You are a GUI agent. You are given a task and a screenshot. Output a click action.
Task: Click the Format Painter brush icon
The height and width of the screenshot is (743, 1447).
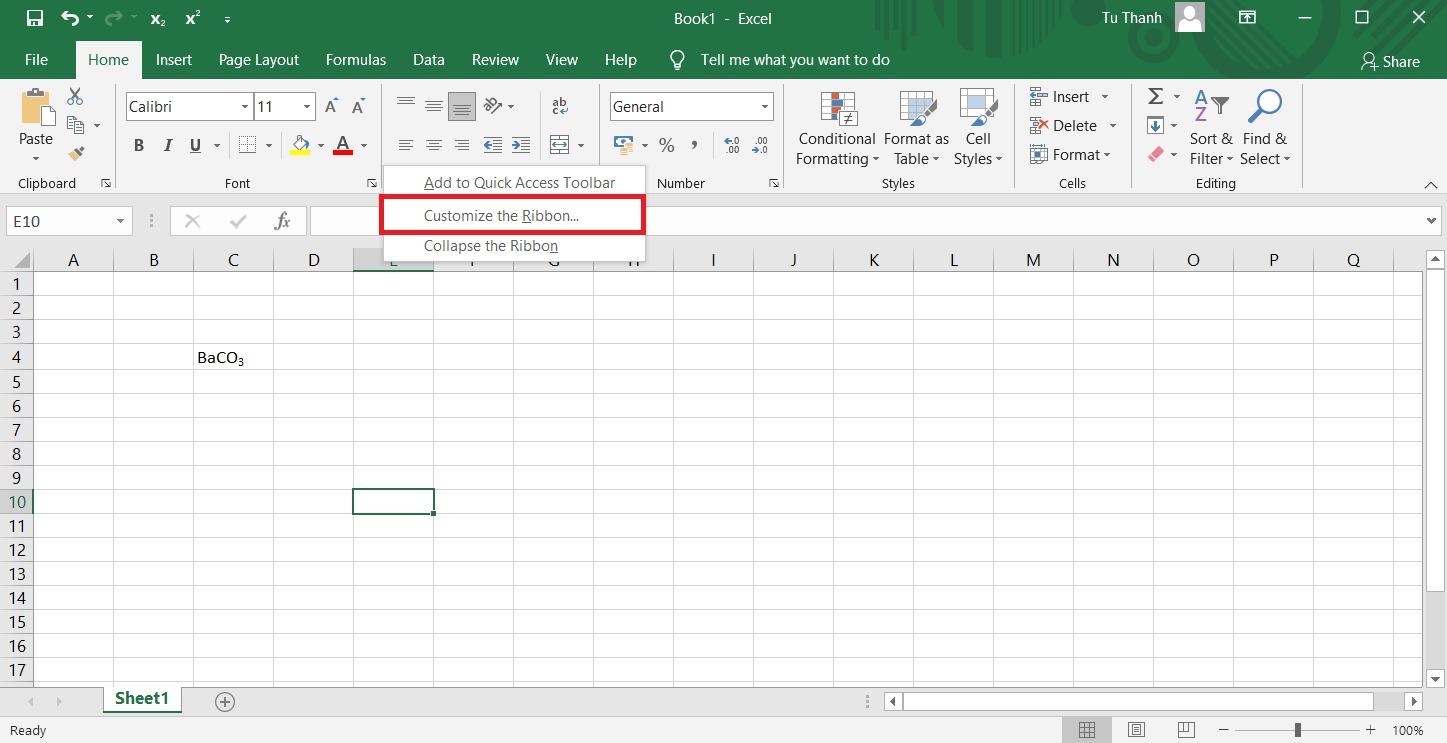(75, 154)
